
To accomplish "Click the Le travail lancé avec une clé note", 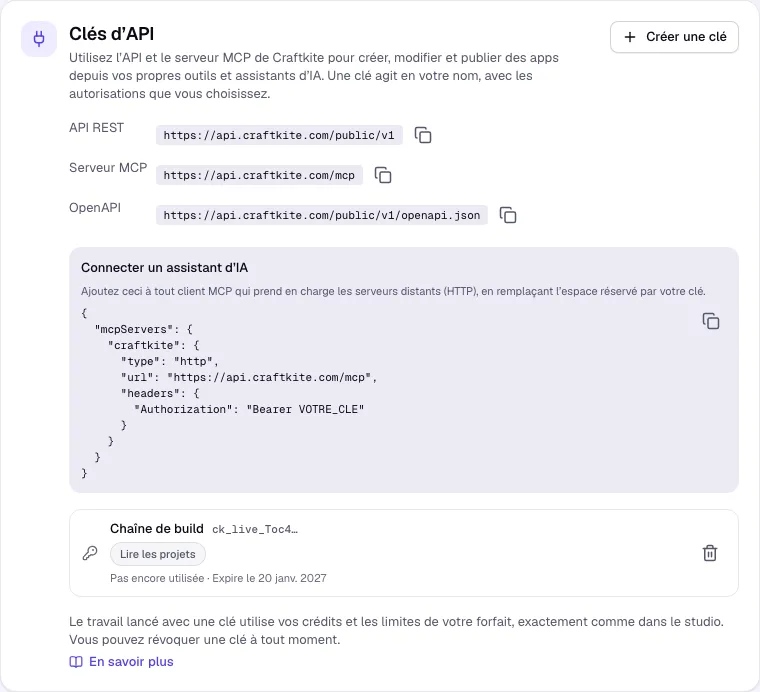I will click(x=396, y=630).
